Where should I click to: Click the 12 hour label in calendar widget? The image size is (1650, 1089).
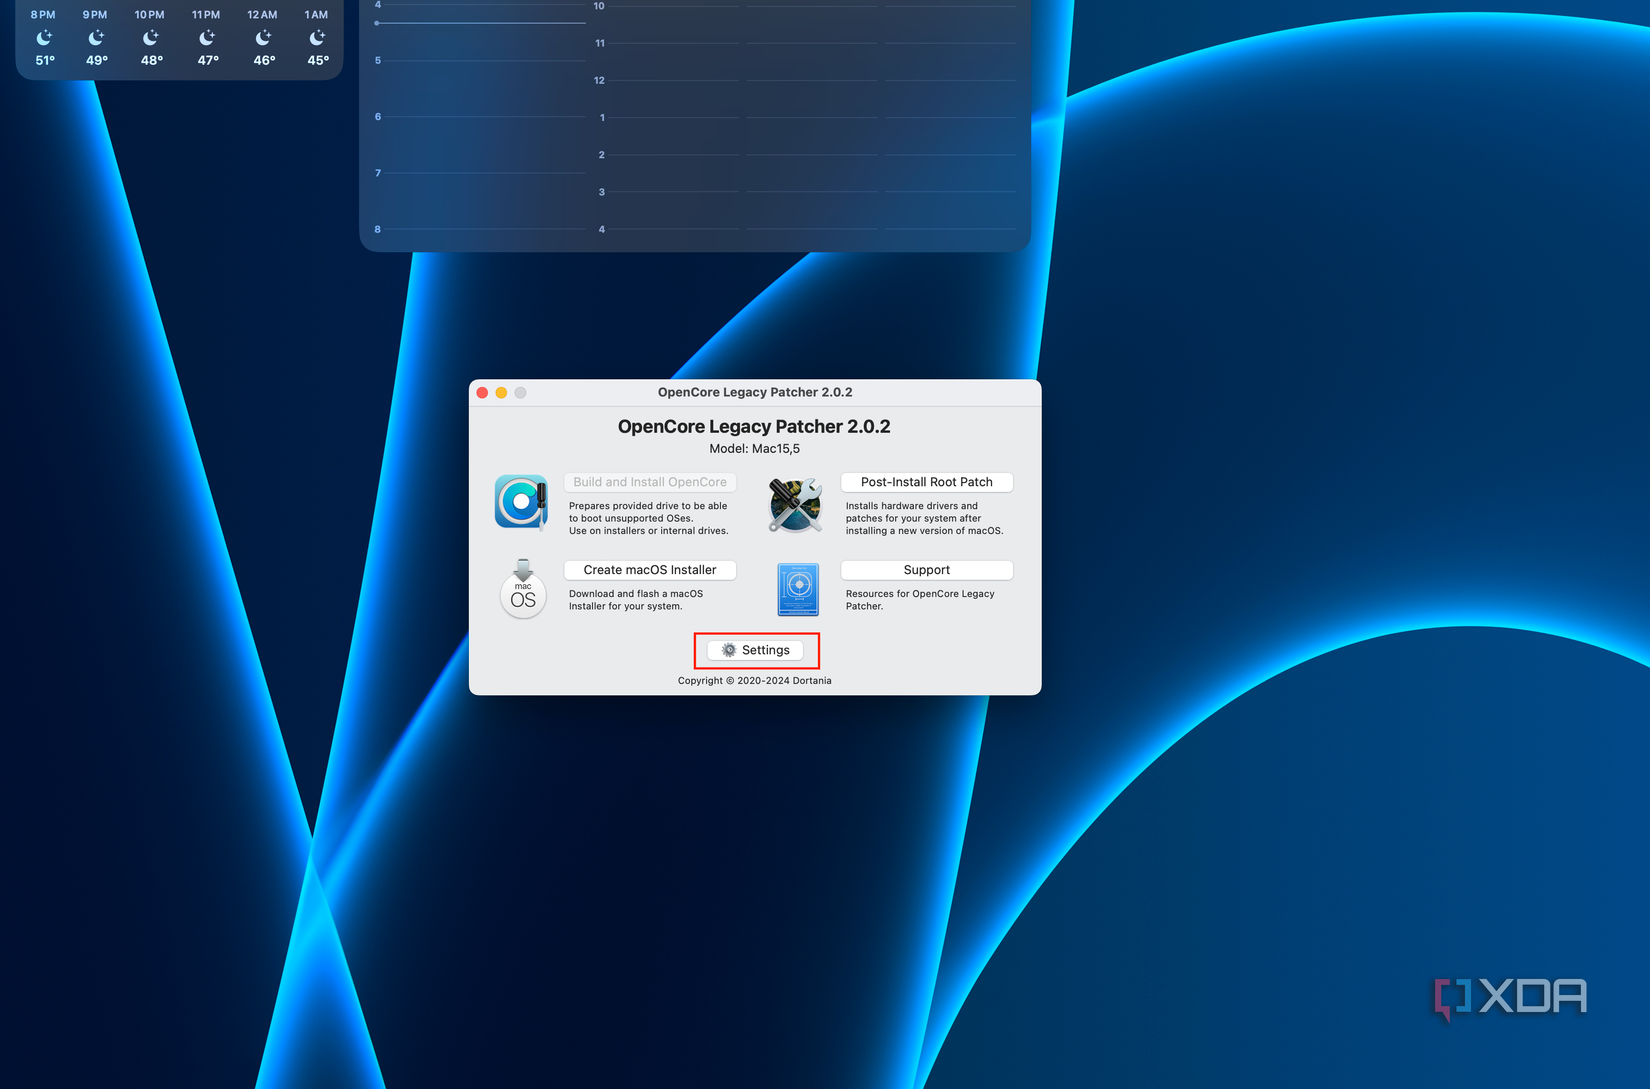(x=599, y=81)
